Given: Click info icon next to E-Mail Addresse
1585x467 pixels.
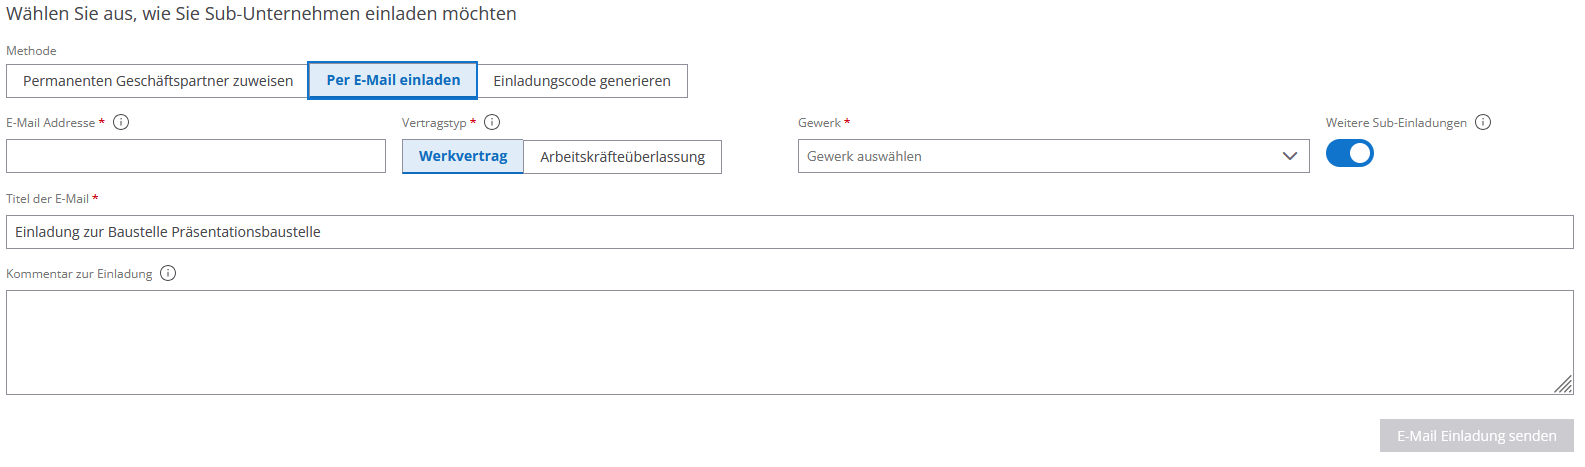Looking at the screenshot, I should [121, 122].
